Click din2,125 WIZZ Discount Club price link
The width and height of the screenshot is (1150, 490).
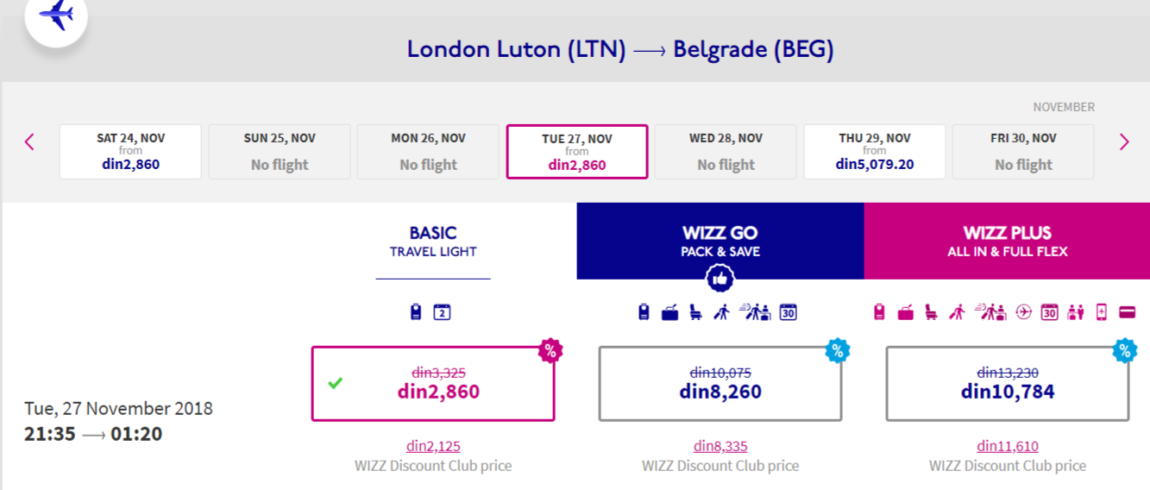[x=433, y=446]
